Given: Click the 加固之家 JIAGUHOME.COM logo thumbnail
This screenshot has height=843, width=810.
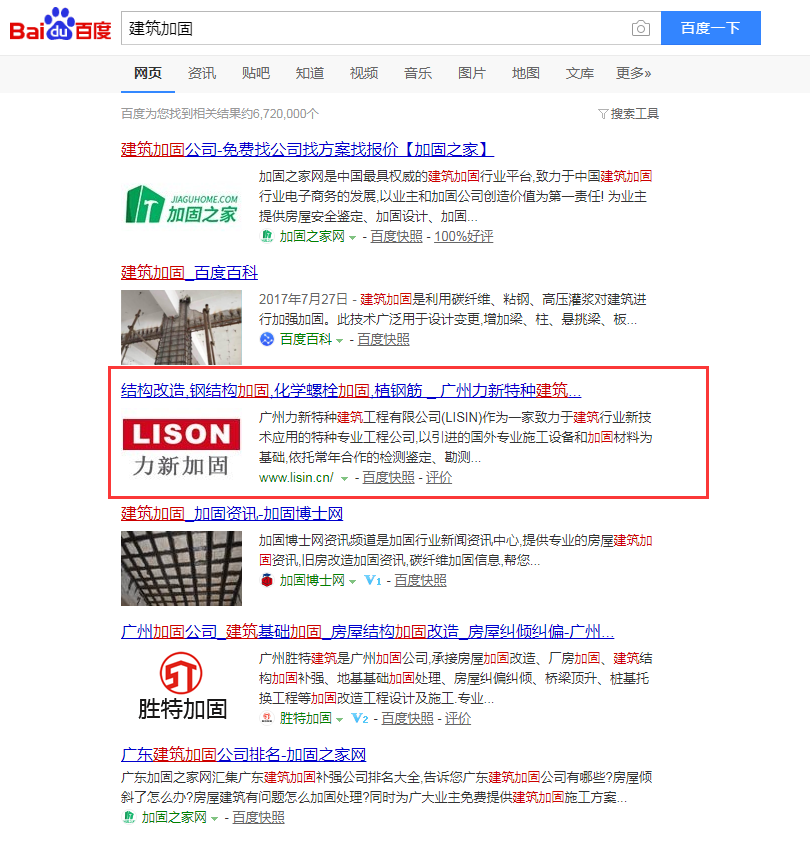Looking at the screenshot, I should (182, 205).
